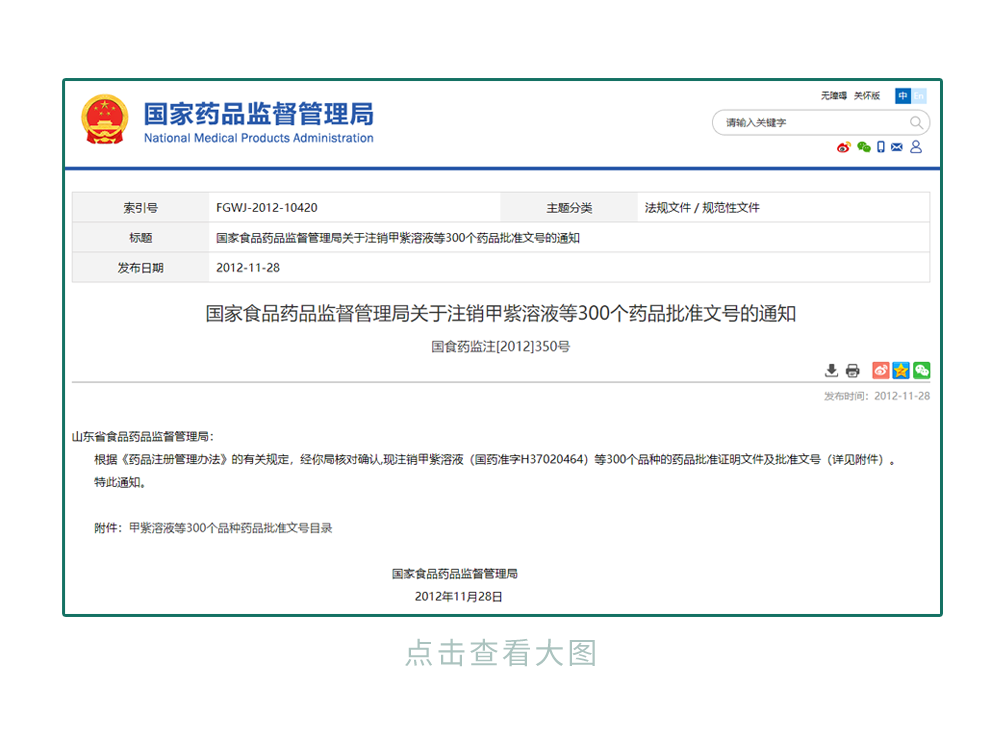Print the notice with the printer icon

click(x=852, y=371)
